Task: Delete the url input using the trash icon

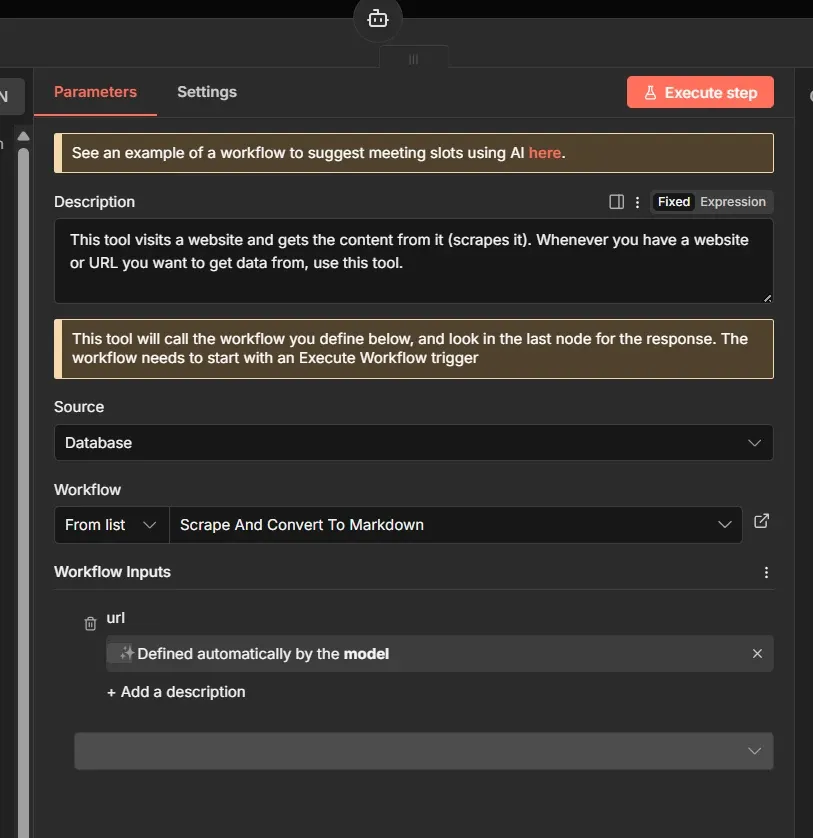Action: pos(89,622)
